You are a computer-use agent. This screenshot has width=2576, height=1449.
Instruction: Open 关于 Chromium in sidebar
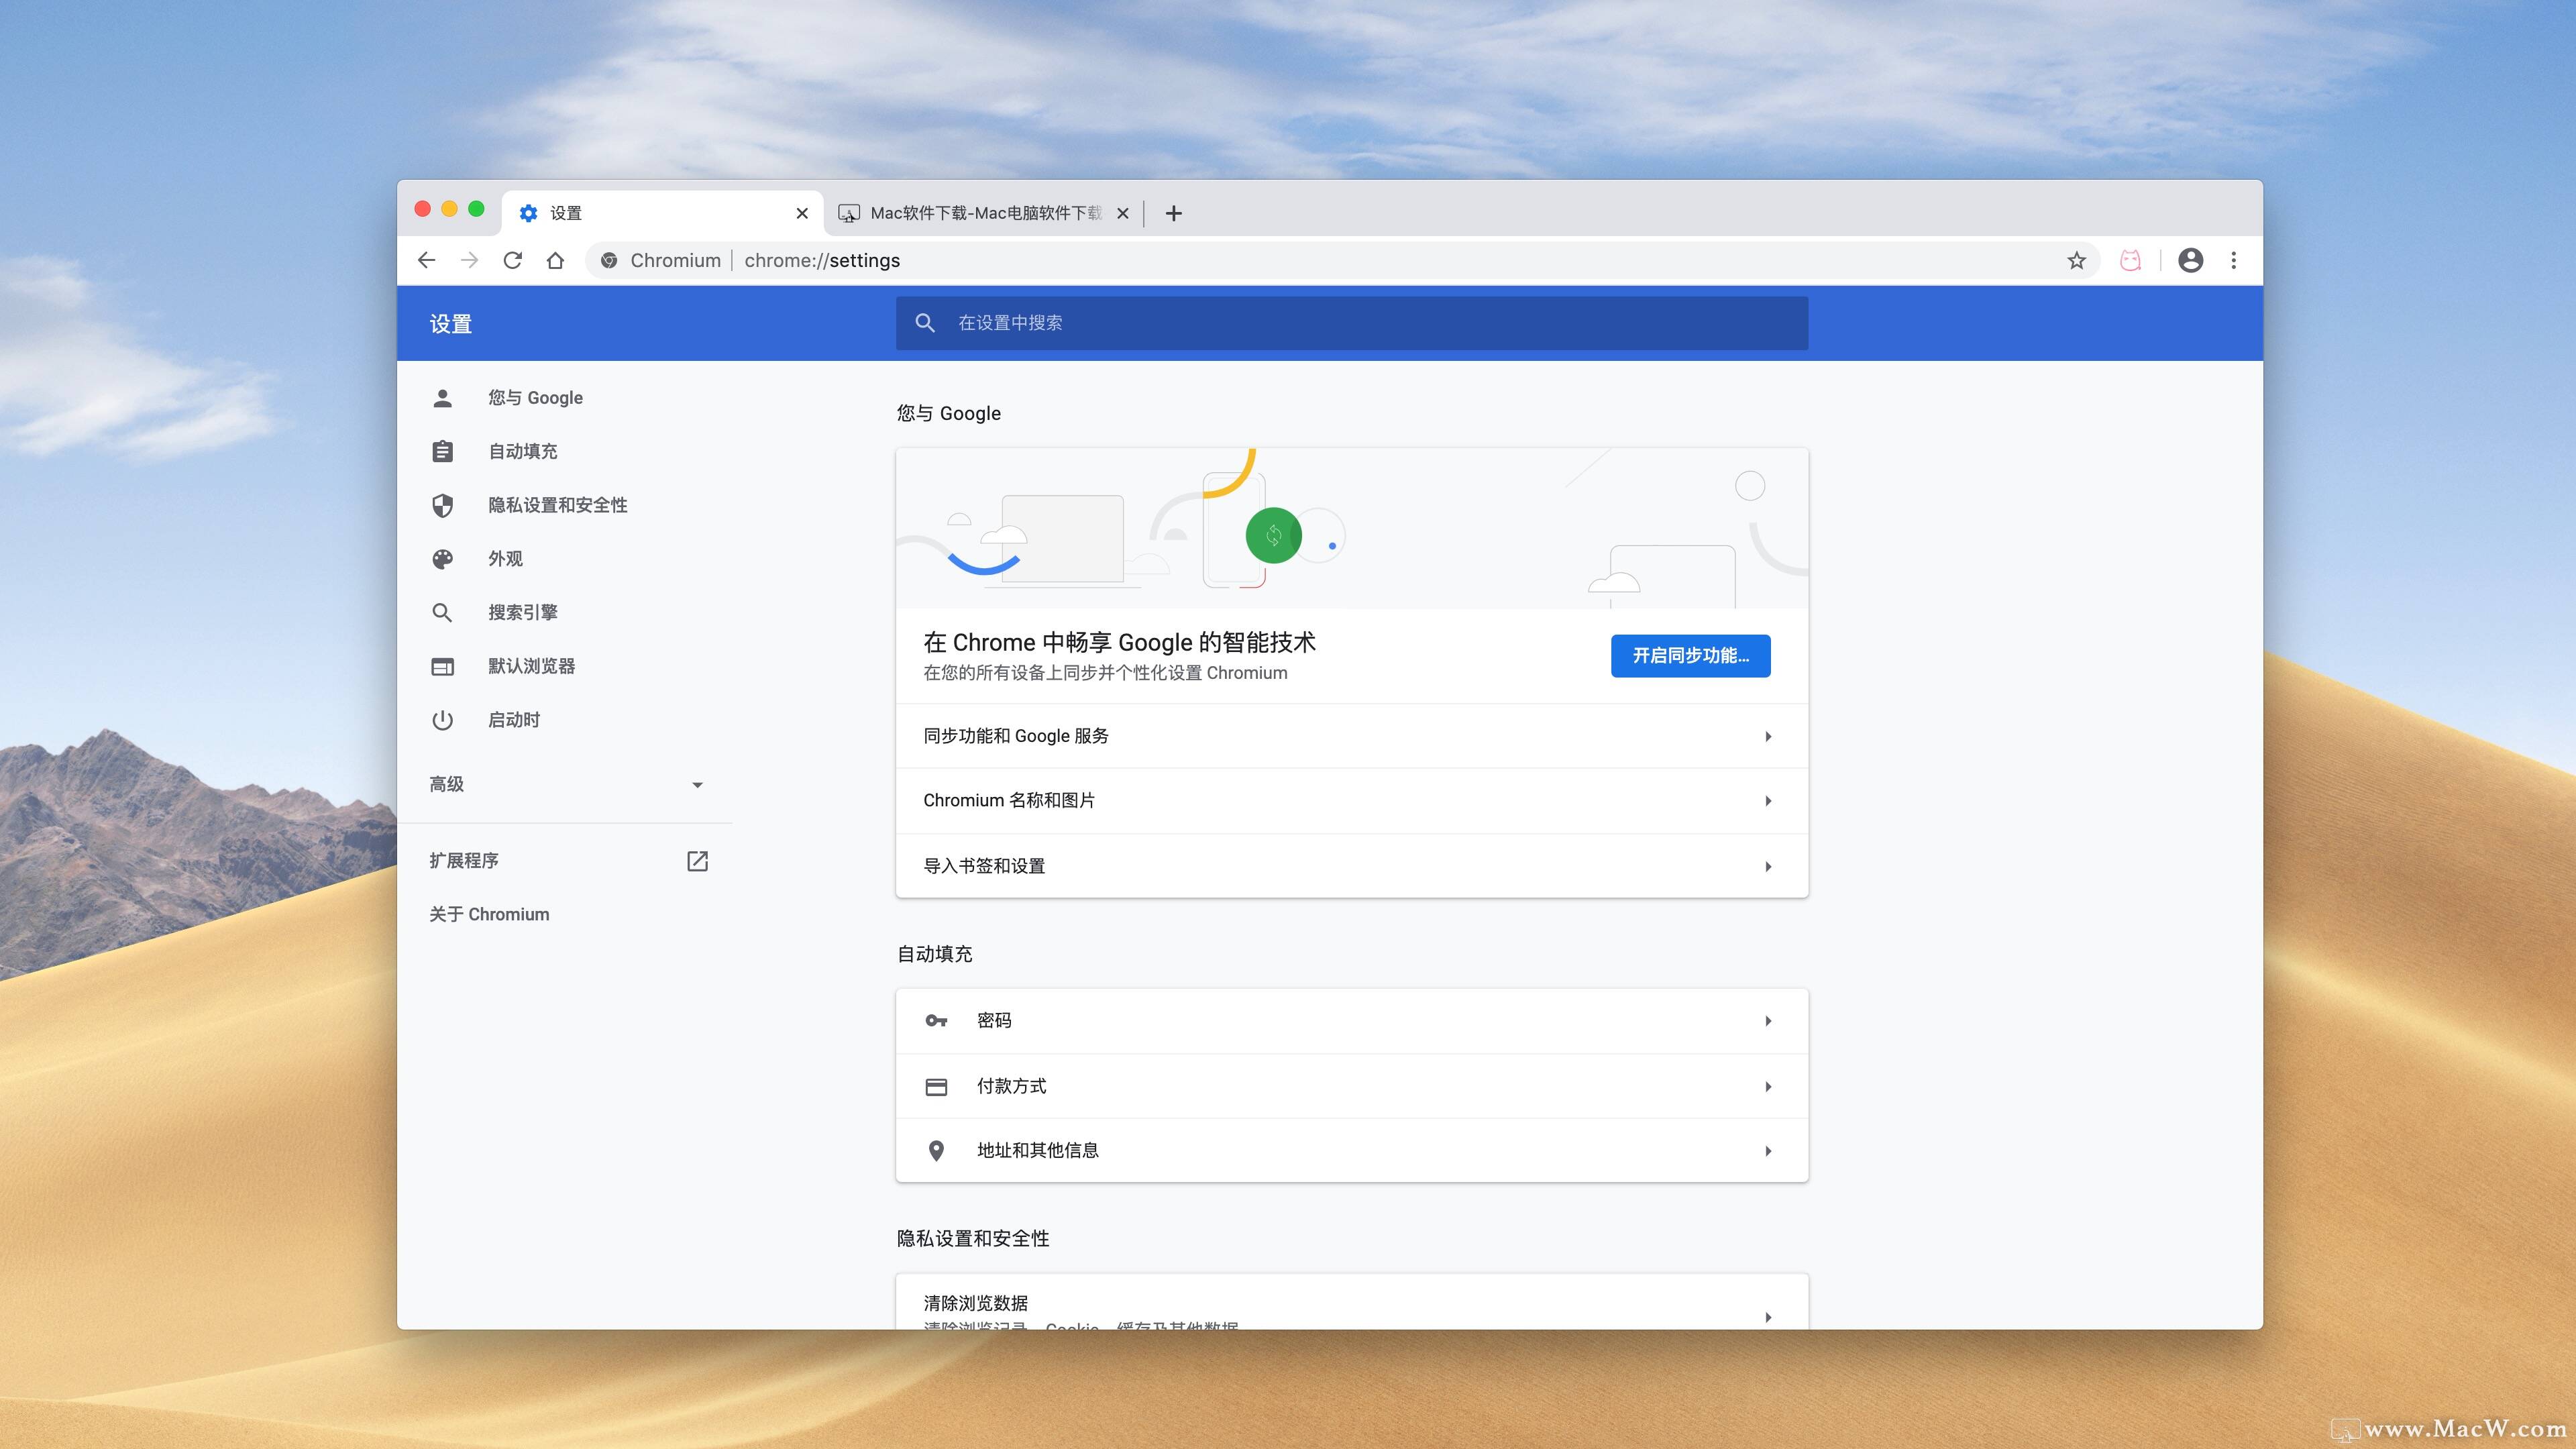[x=489, y=915]
